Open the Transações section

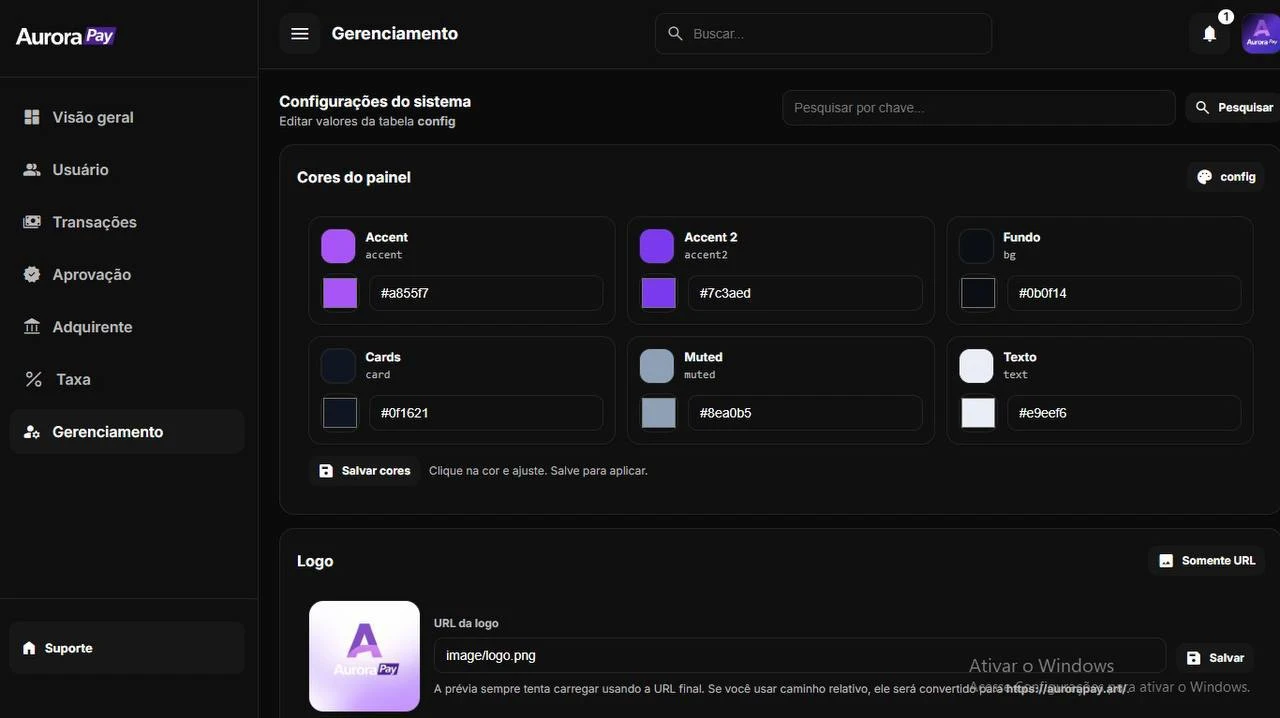(94, 222)
